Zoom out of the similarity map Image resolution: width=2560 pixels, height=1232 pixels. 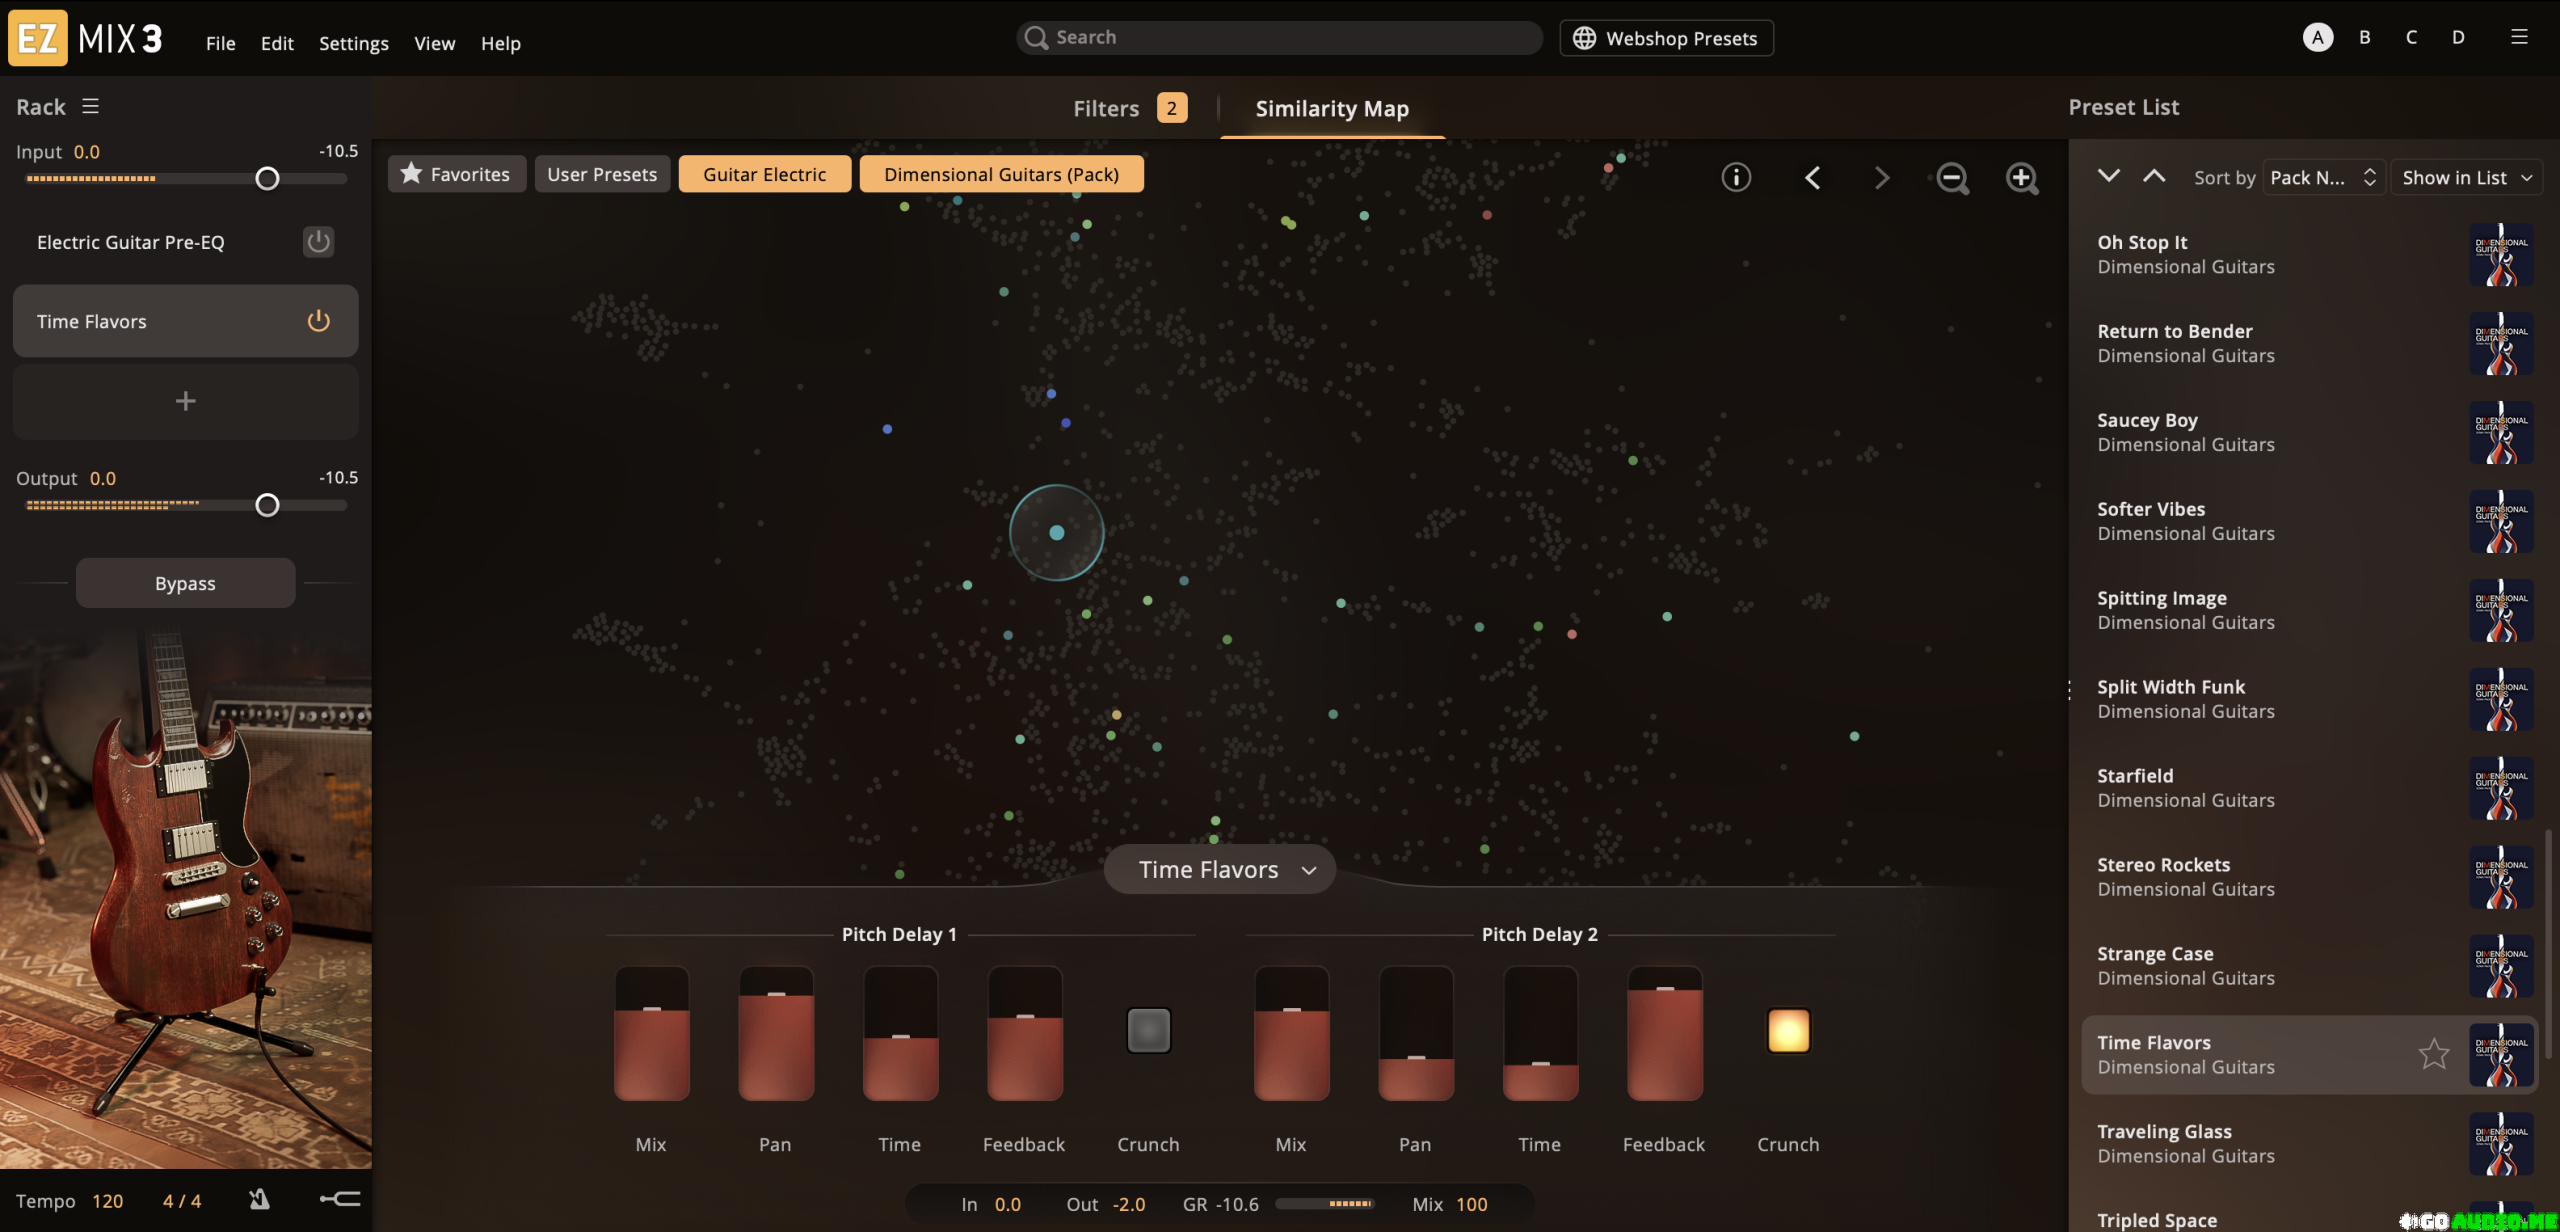click(x=1952, y=178)
